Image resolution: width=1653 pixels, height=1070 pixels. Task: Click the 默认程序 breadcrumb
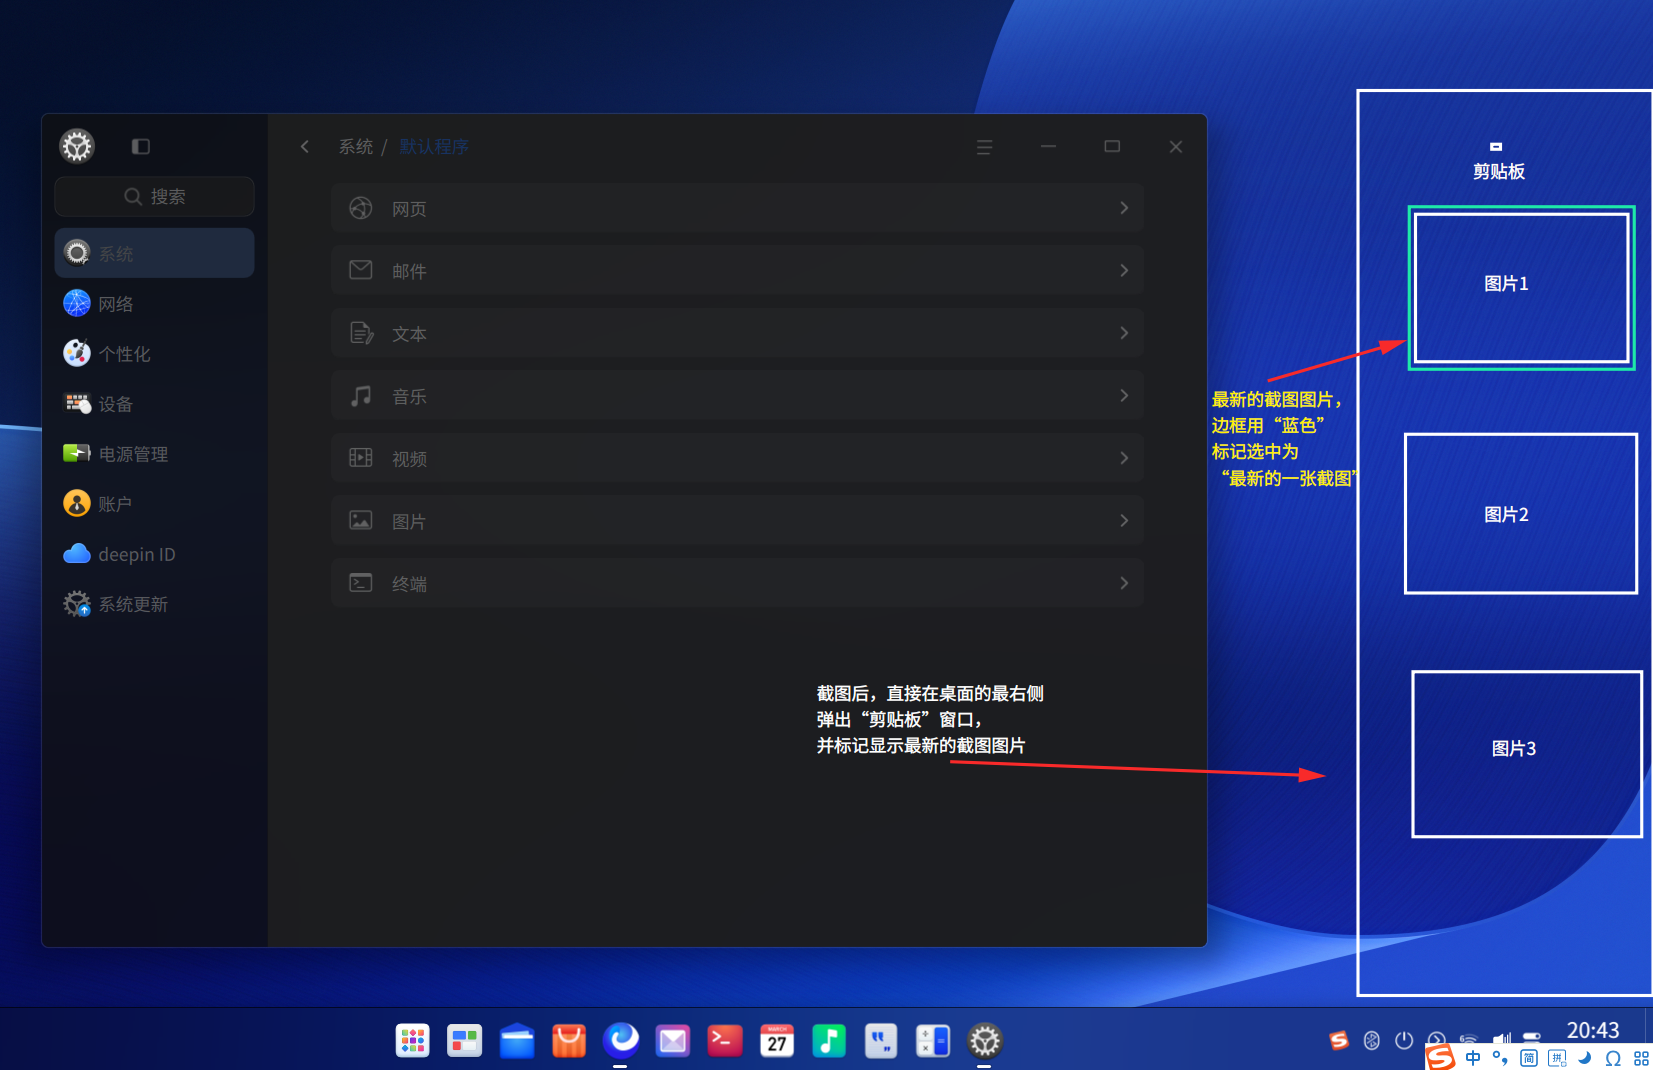point(434,146)
